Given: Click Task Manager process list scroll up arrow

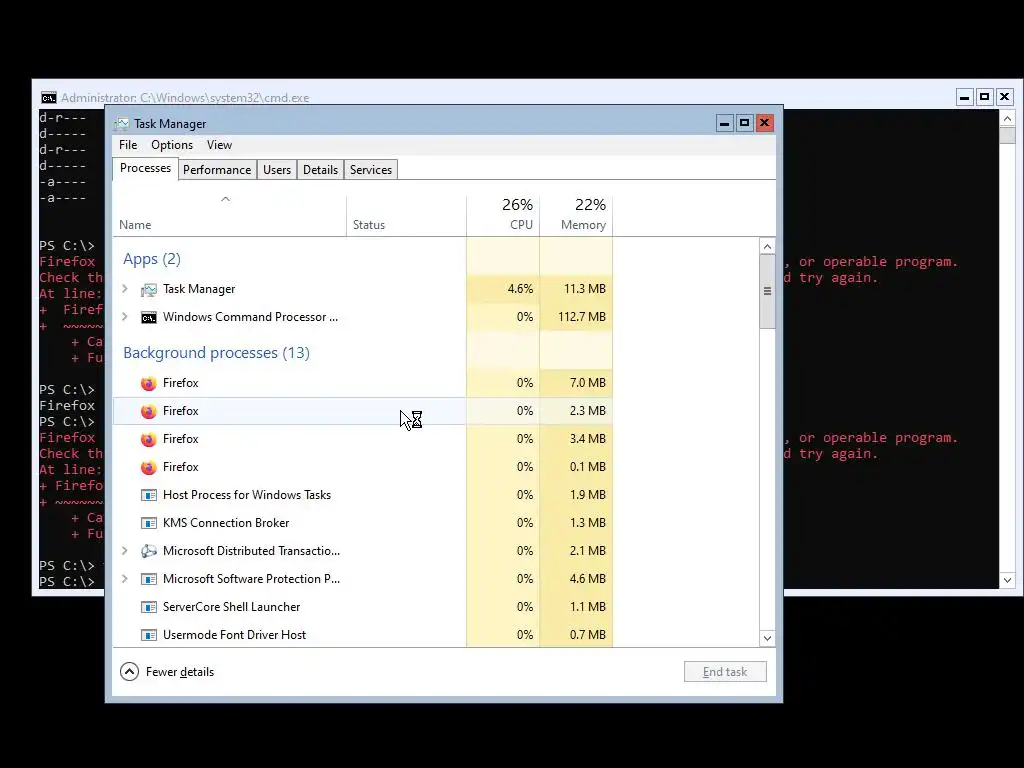Looking at the screenshot, I should pyautogui.click(x=767, y=246).
